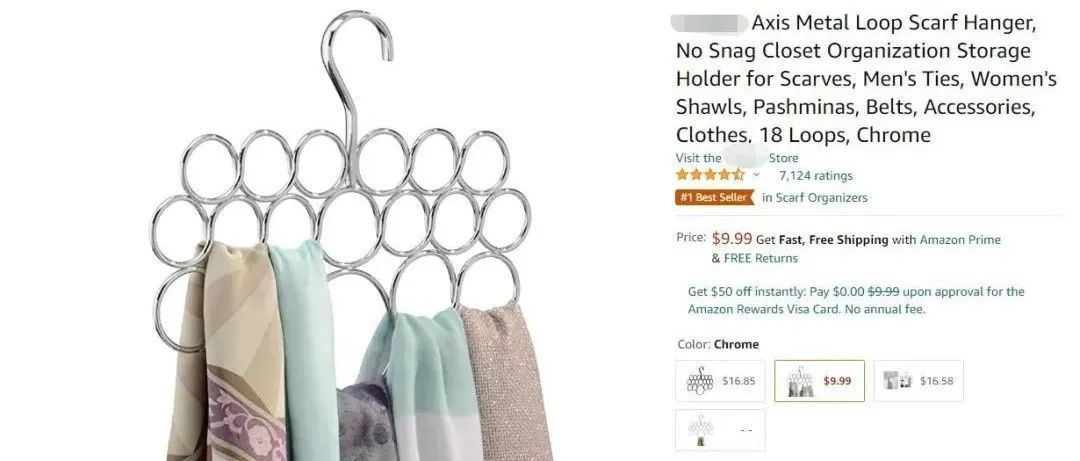This screenshot has height=461, width=1080.
Task: Click the product title text
Action: coord(866,79)
